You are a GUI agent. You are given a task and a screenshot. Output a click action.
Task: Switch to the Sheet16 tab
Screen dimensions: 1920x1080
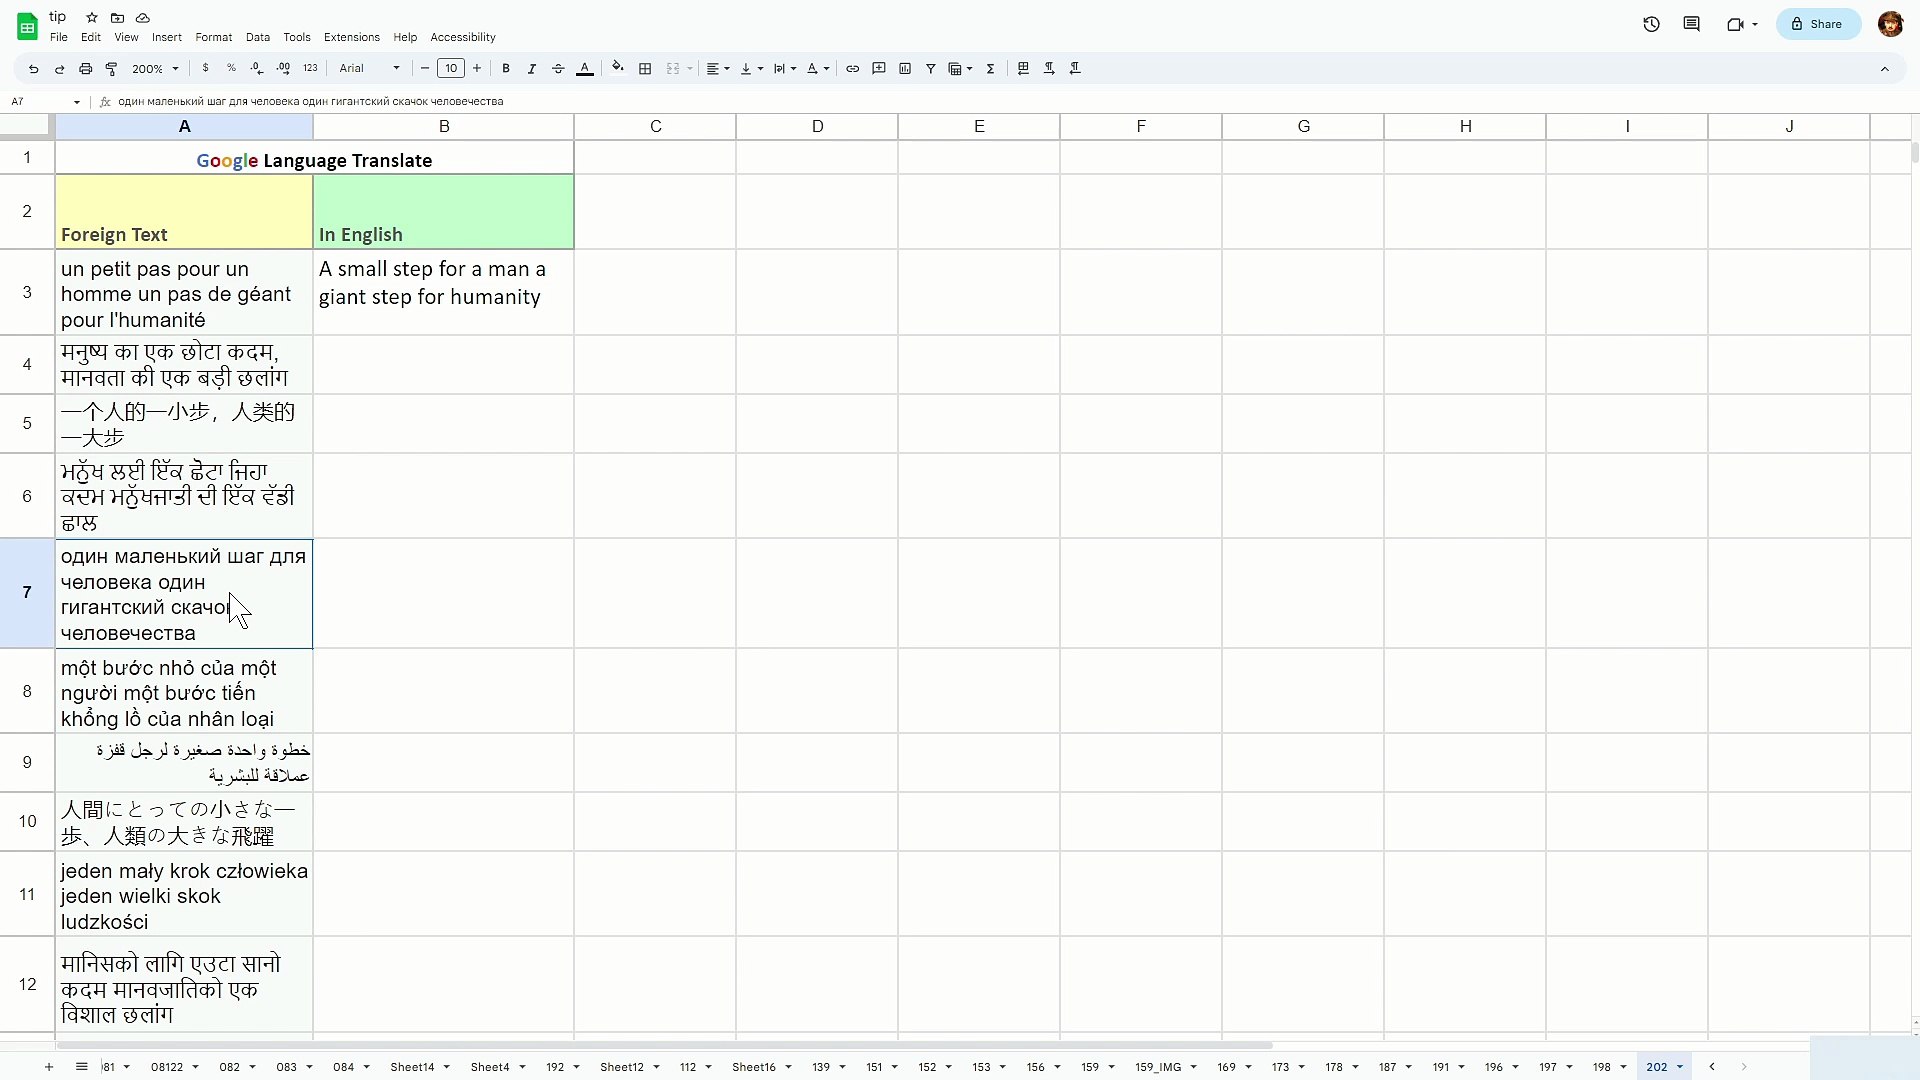[755, 1067]
